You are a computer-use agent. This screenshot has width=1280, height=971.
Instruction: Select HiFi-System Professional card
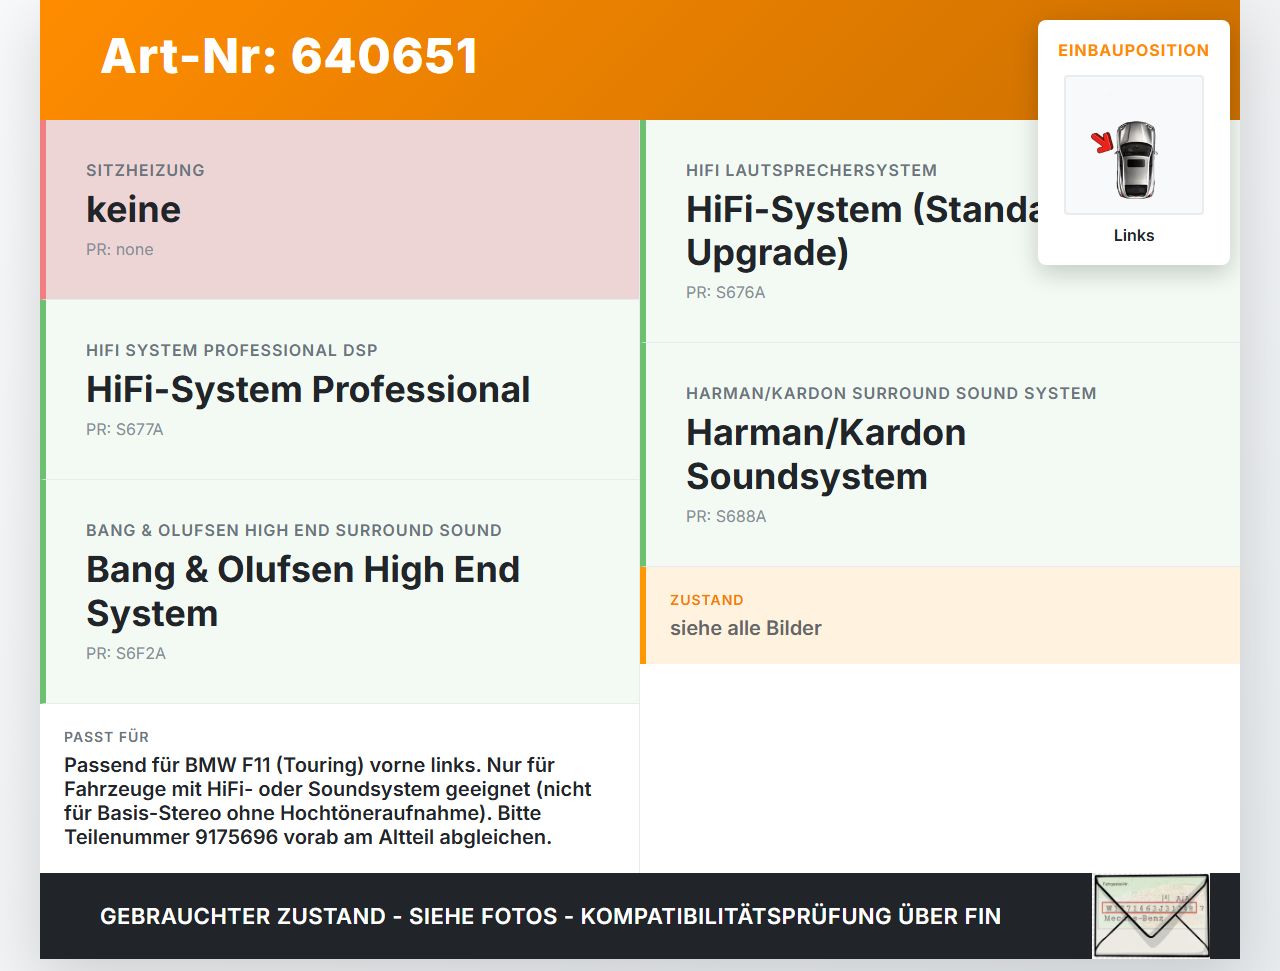coord(340,390)
